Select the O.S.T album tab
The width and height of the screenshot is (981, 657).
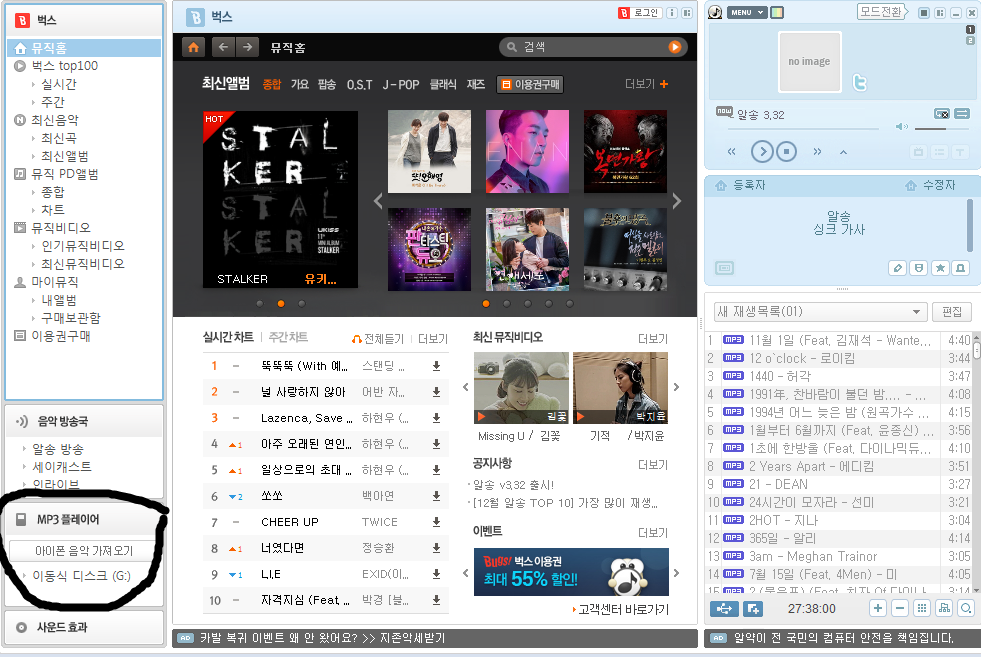pyautogui.click(x=360, y=84)
